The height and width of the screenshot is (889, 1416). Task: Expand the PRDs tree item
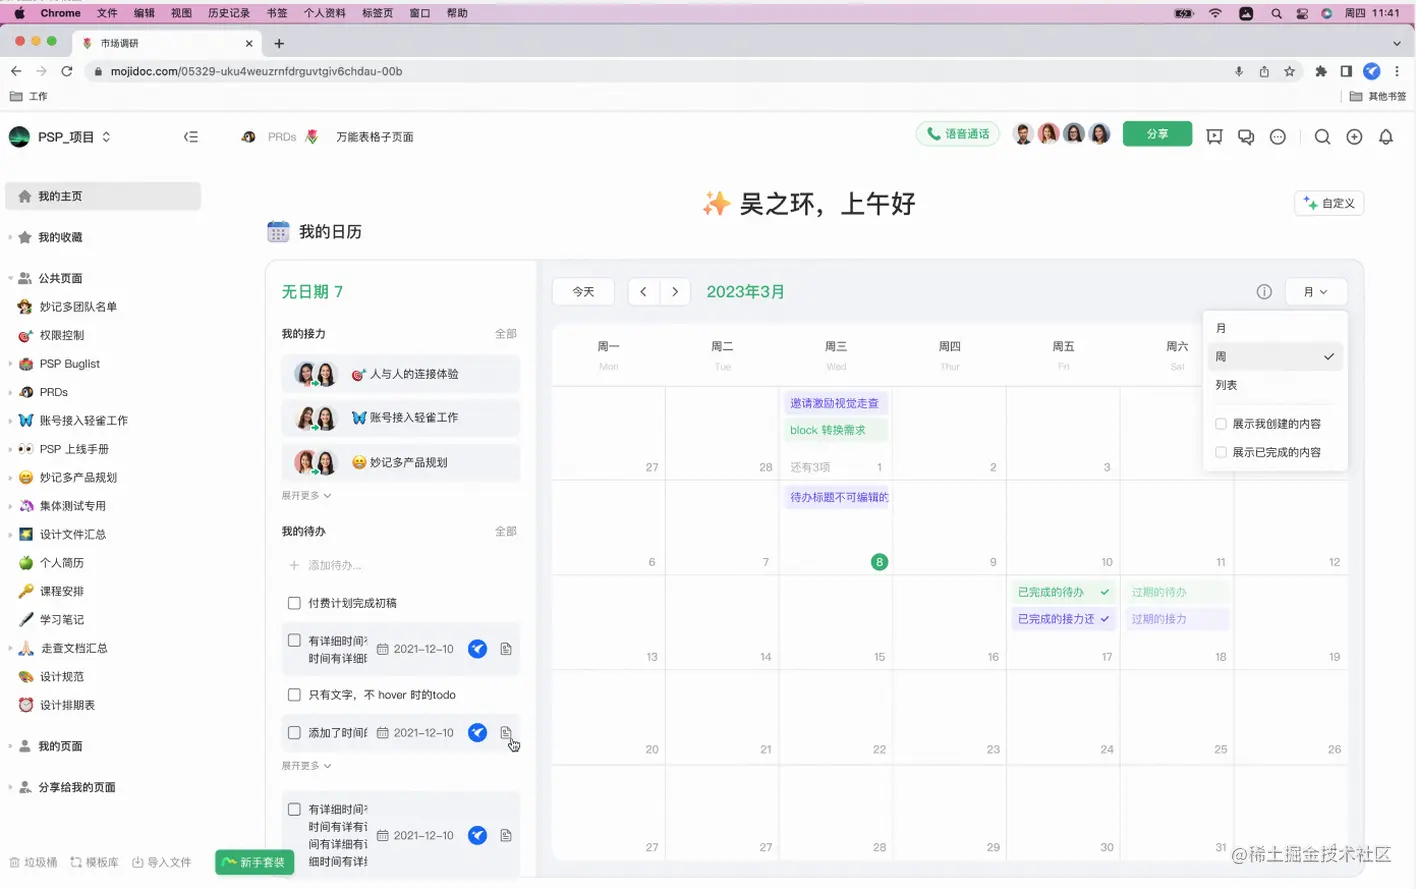click(10, 392)
